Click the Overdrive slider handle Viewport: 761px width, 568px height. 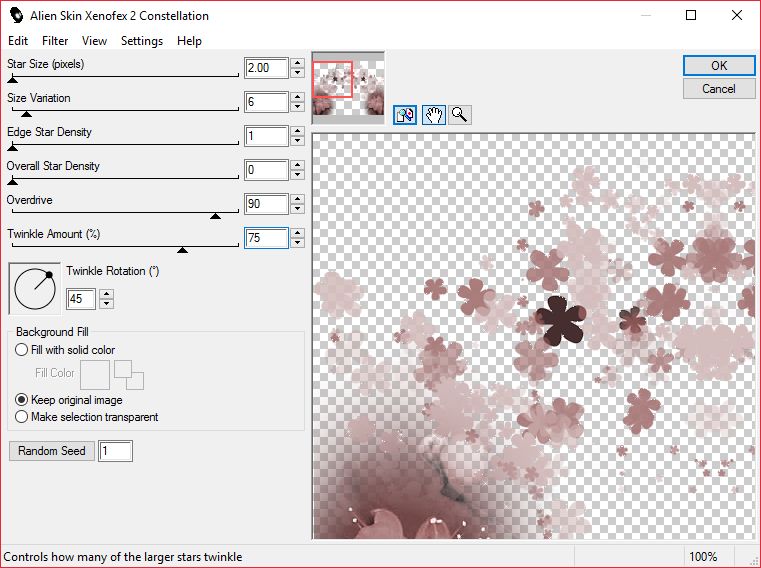coord(215,216)
